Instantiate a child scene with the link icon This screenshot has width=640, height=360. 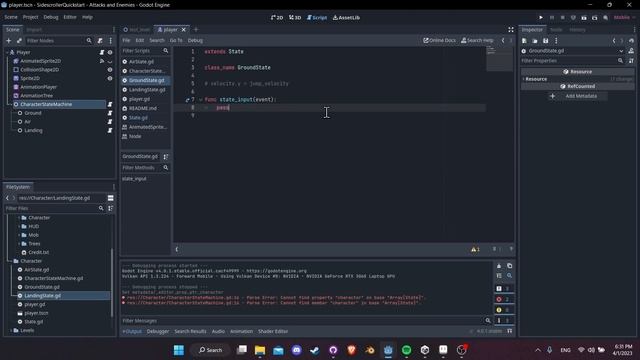pyautogui.click(x=19, y=40)
